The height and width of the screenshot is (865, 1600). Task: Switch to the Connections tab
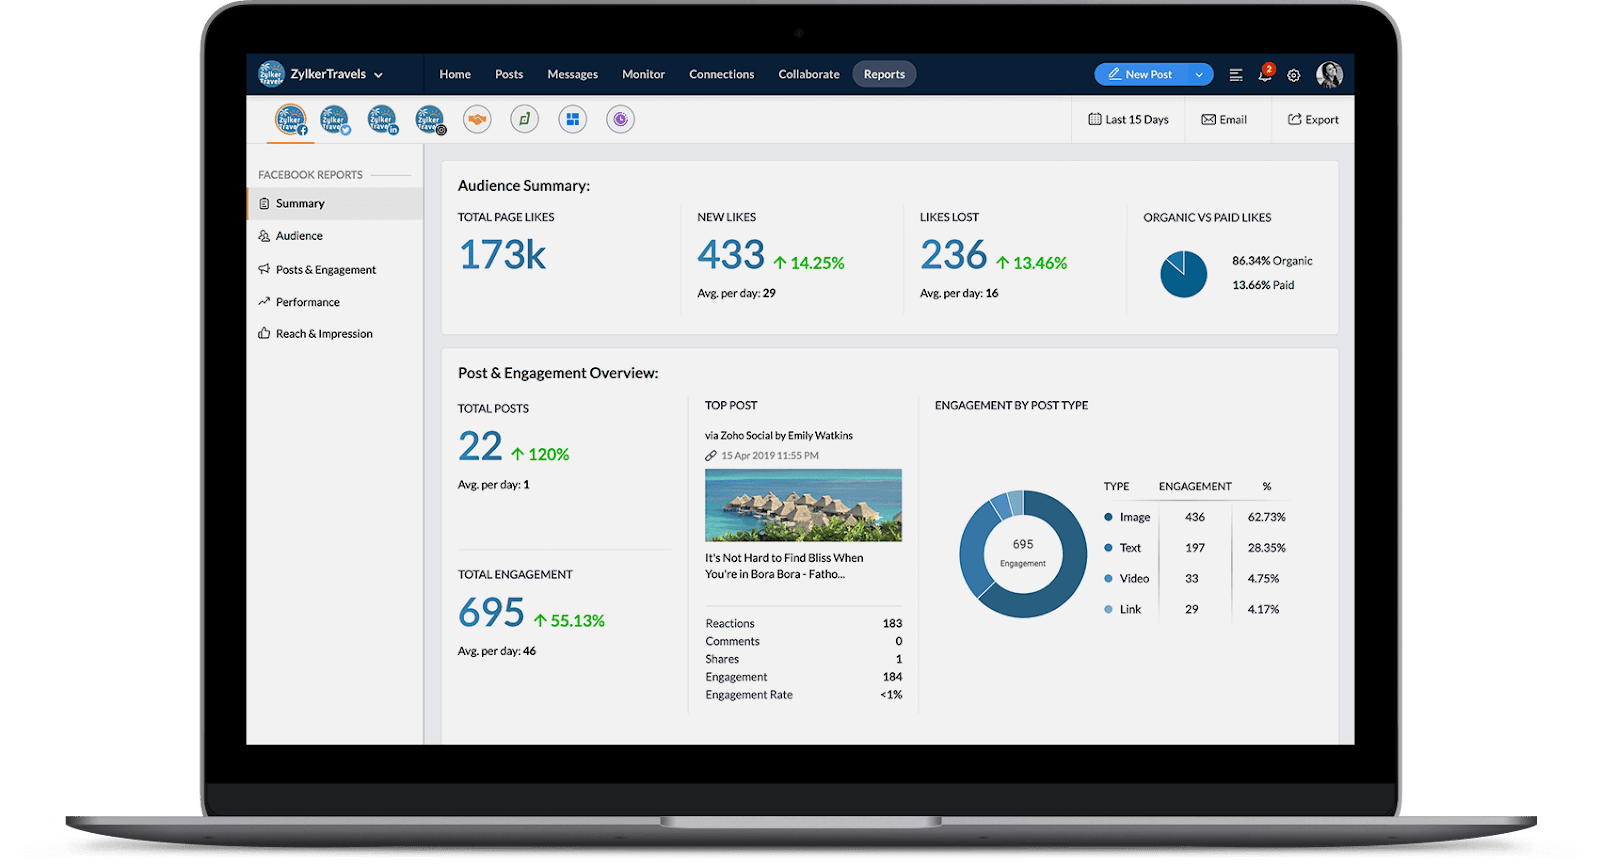721,74
